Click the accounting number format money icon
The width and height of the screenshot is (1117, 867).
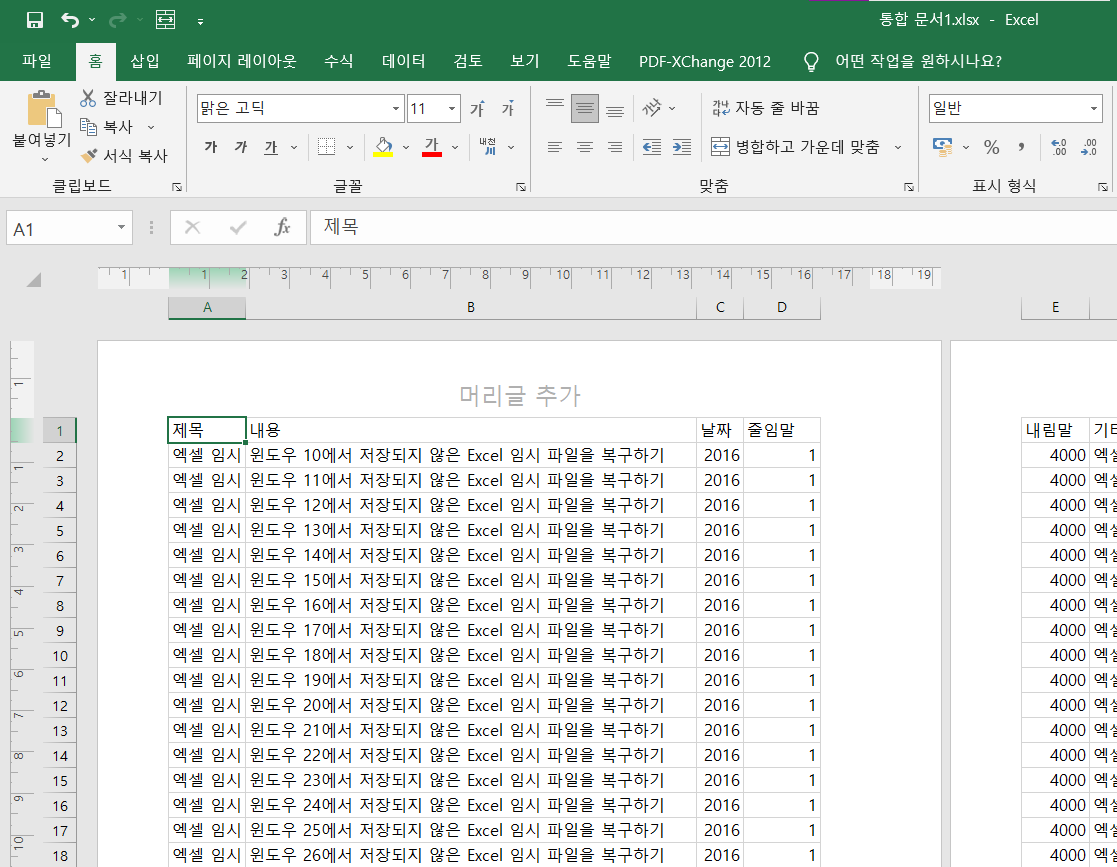point(941,147)
